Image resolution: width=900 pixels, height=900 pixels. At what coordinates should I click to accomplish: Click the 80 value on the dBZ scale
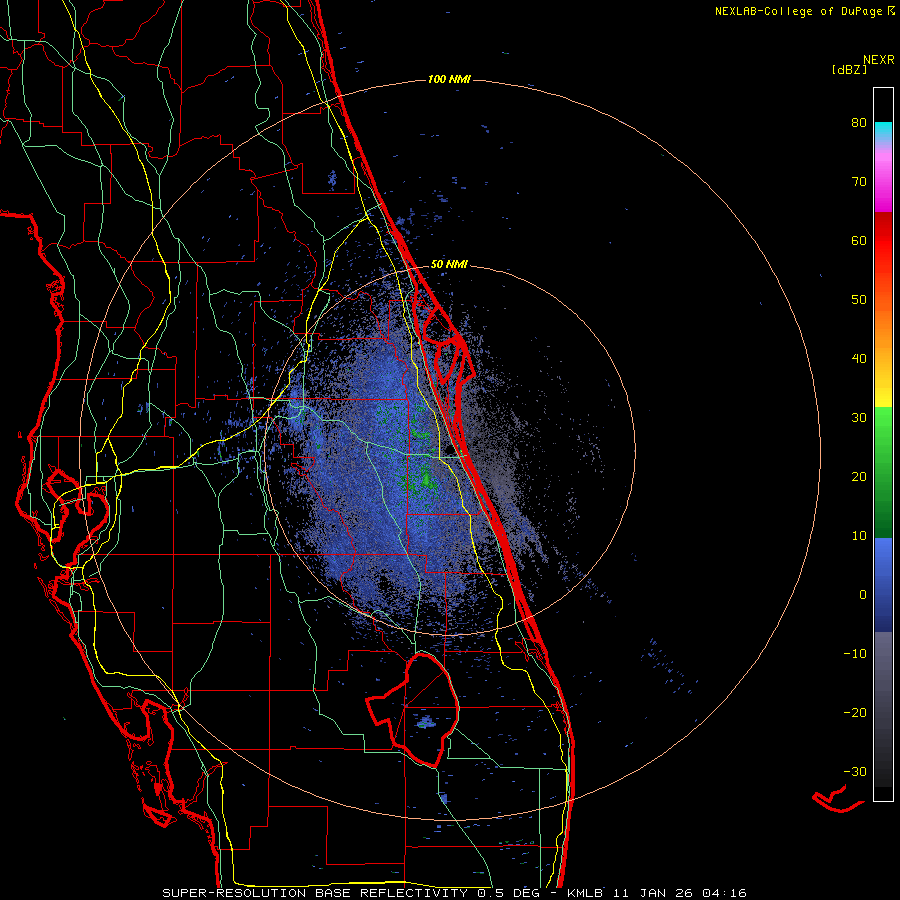click(859, 123)
